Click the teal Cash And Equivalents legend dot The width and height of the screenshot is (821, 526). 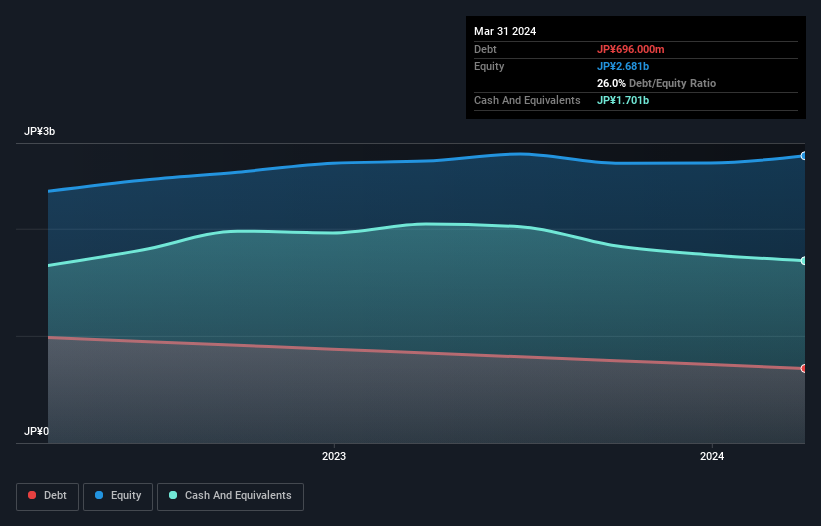[173, 495]
